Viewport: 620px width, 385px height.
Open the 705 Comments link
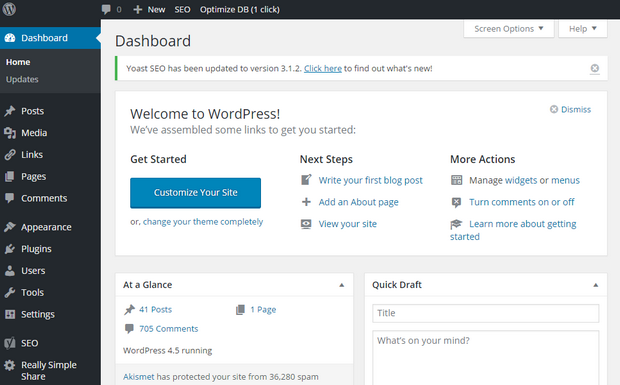coord(168,328)
